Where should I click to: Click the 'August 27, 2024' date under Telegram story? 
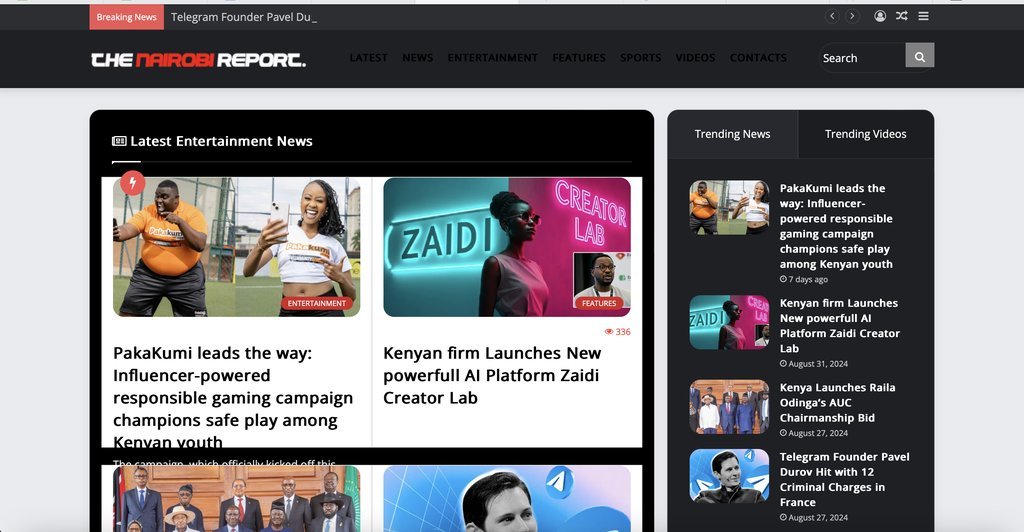tap(814, 518)
